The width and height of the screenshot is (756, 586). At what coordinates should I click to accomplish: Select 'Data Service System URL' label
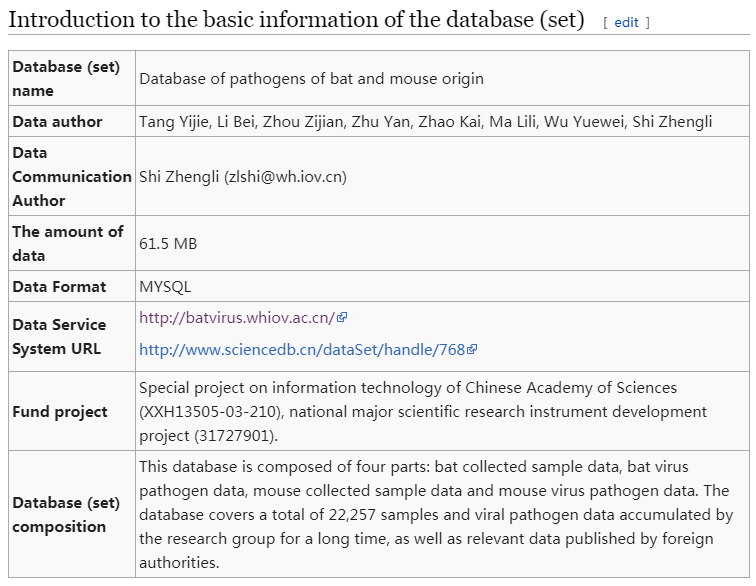tap(59, 337)
